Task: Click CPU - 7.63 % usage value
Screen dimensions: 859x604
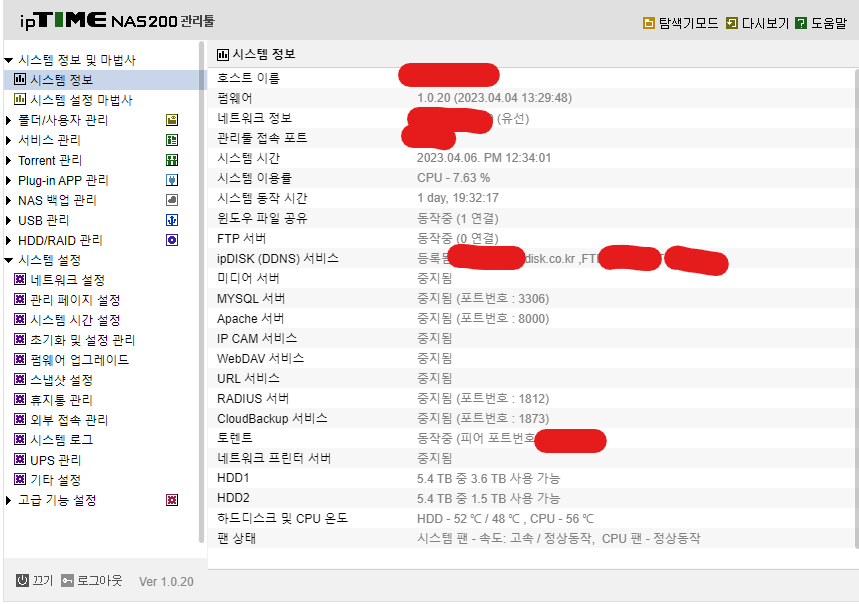Action: [x=454, y=178]
